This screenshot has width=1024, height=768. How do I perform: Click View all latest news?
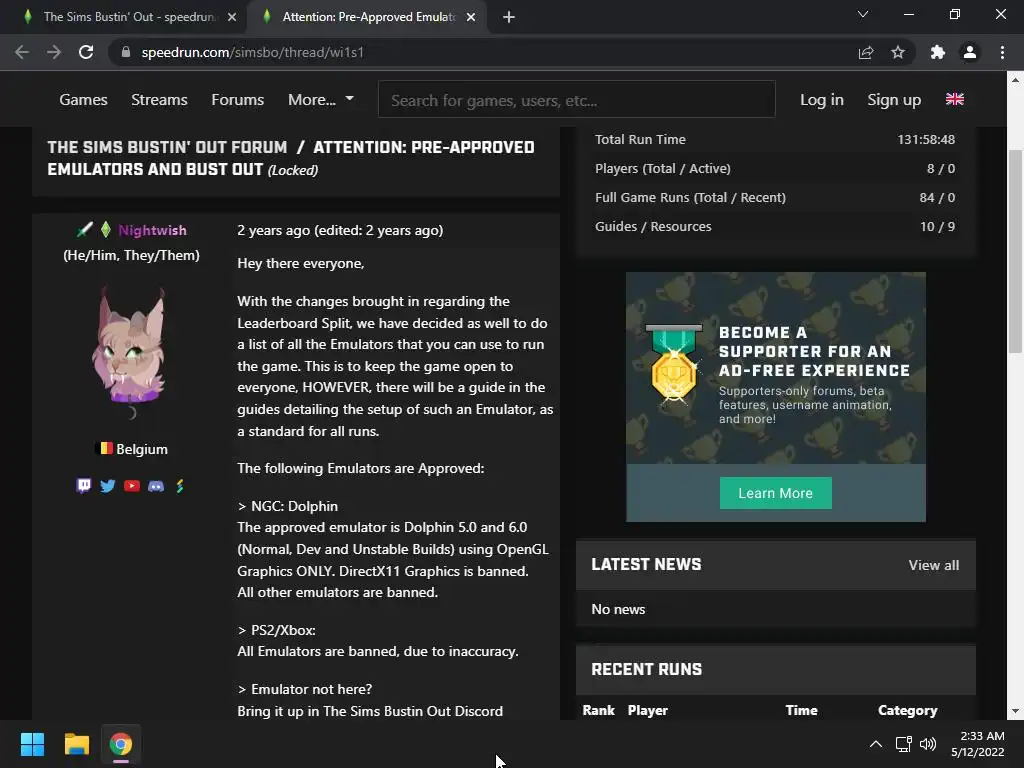(x=934, y=565)
